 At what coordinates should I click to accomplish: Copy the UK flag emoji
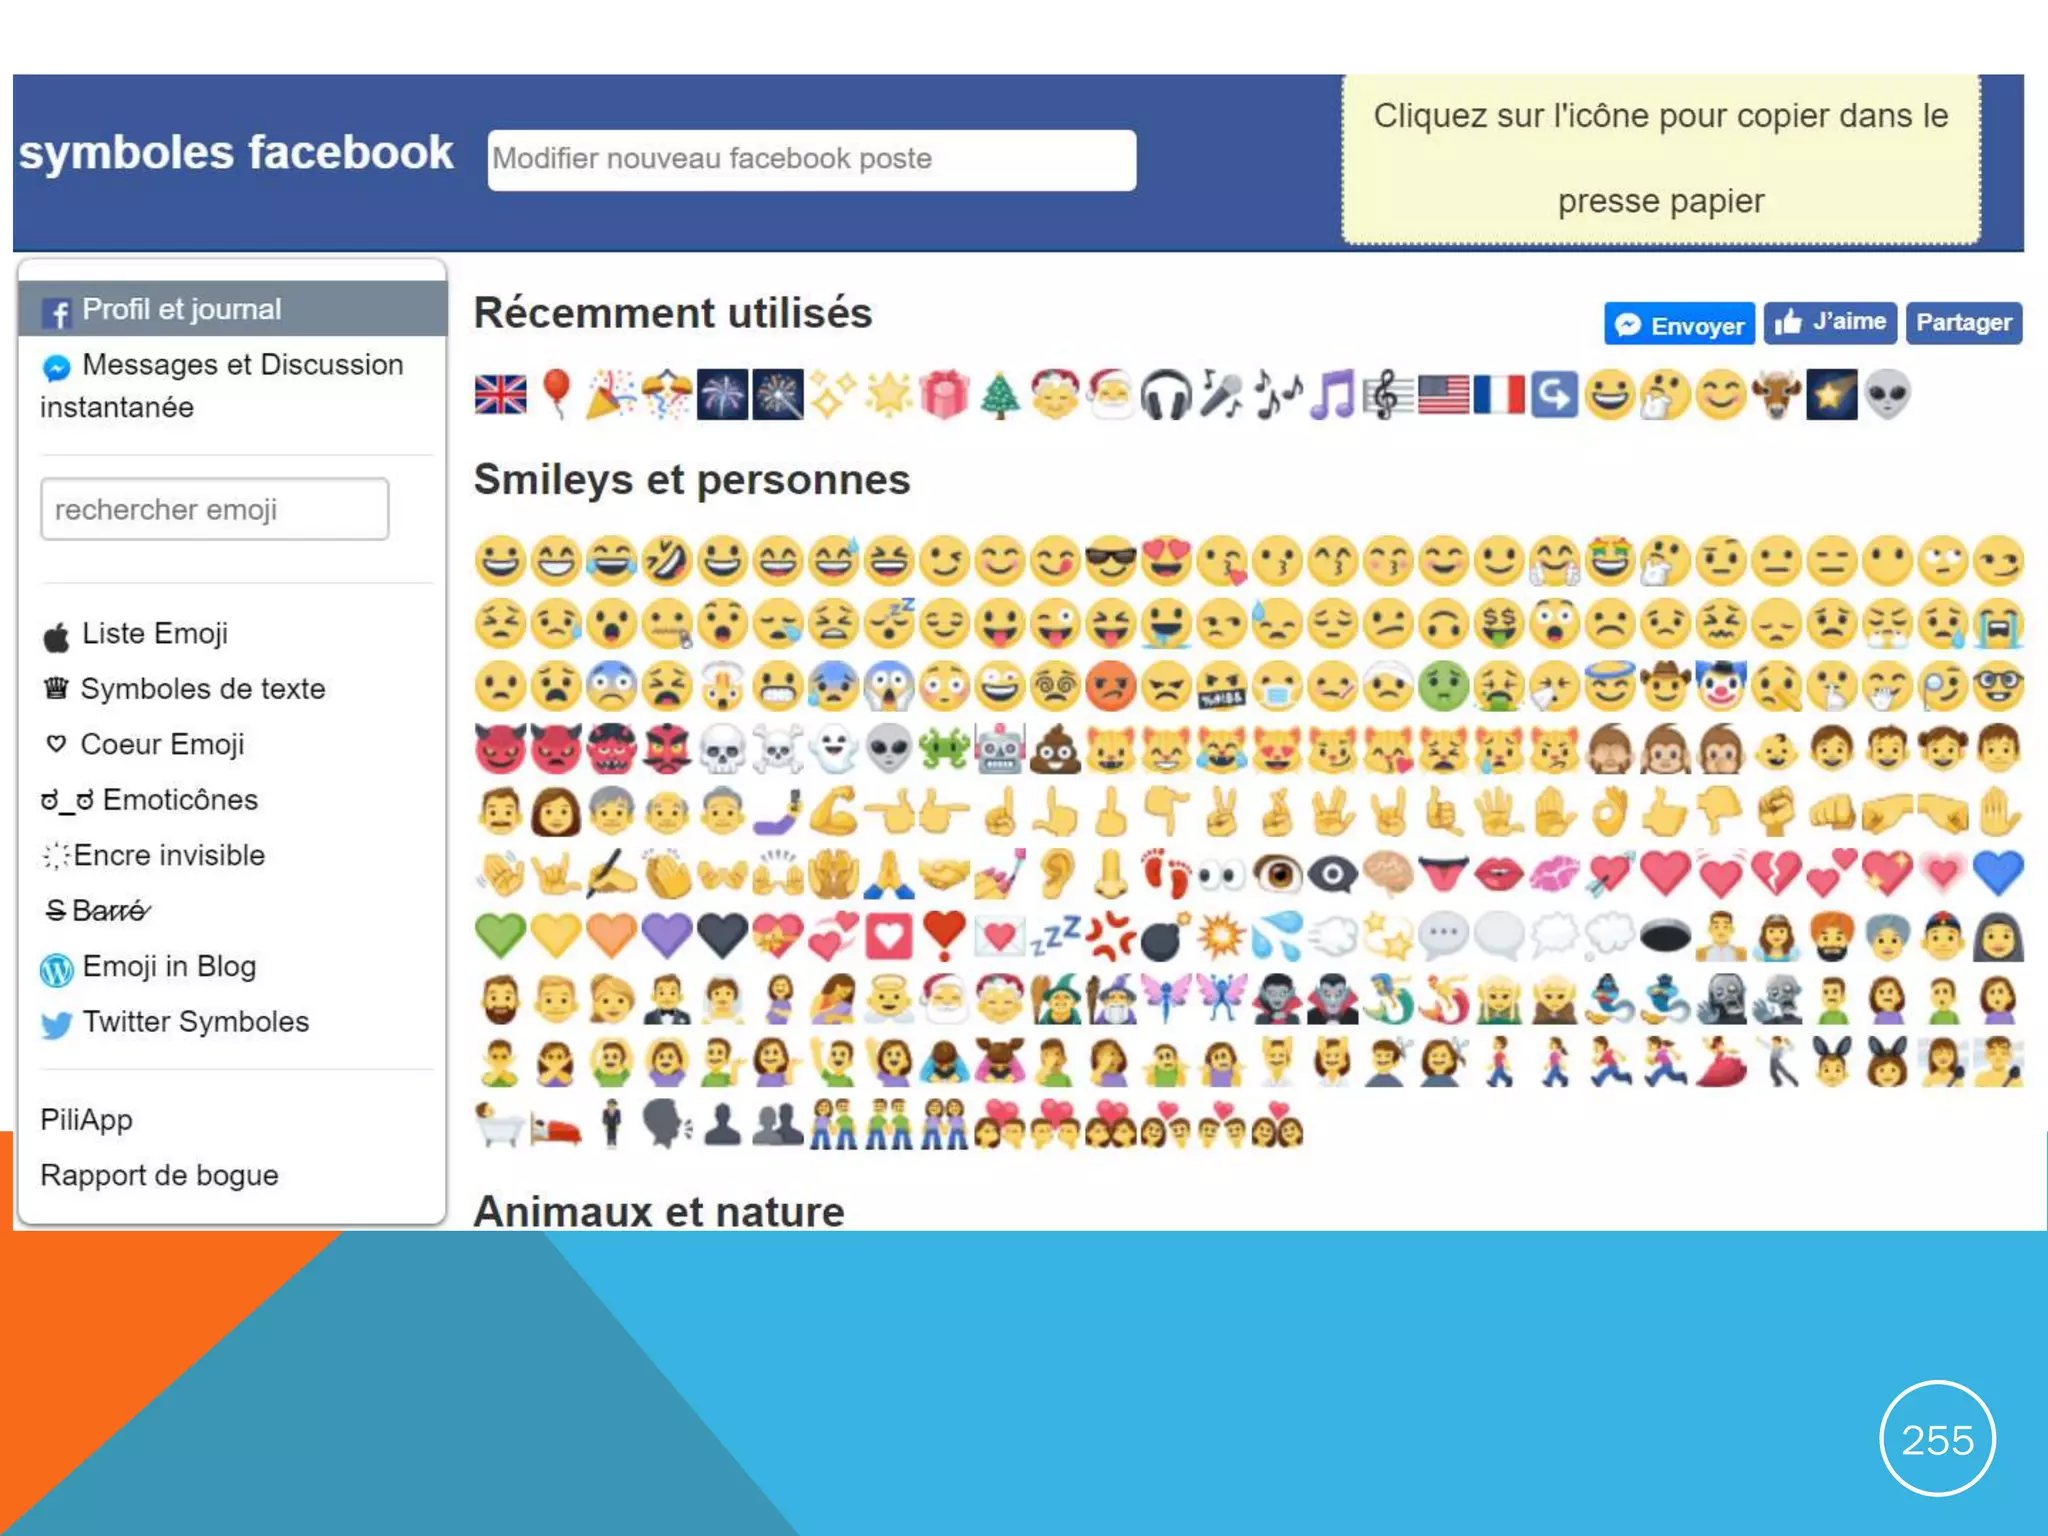[500, 395]
